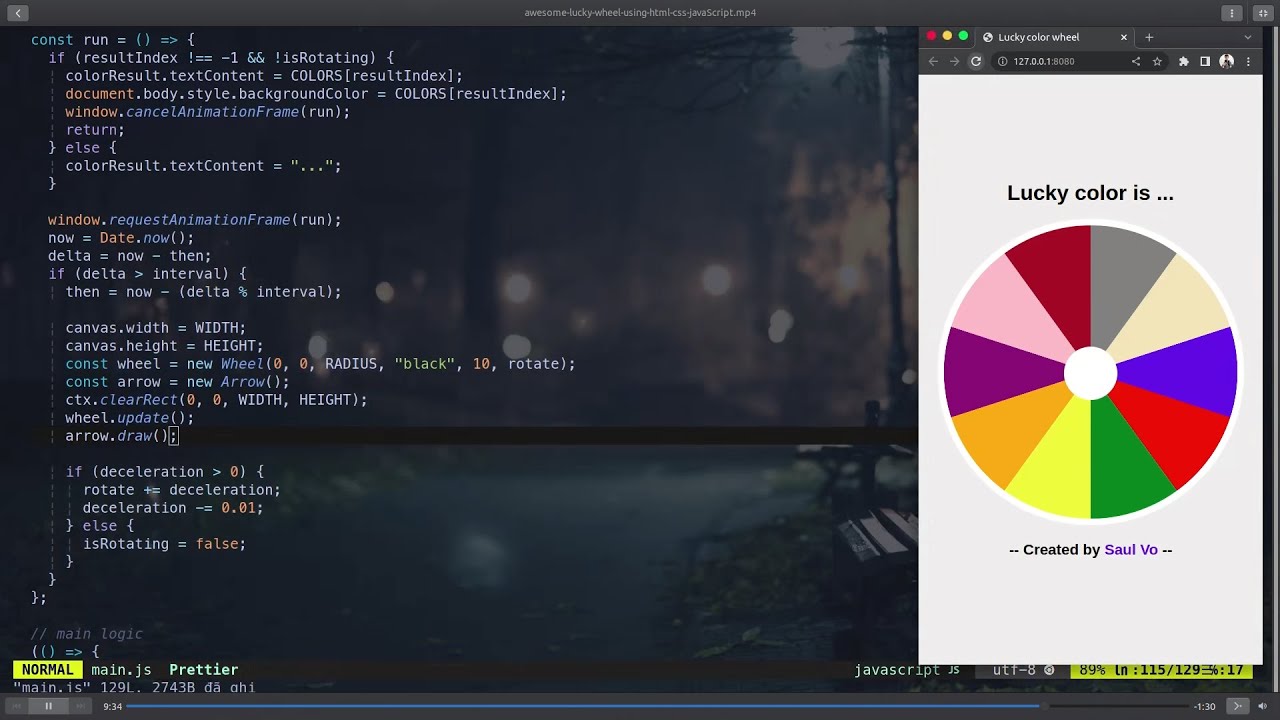This screenshot has height=720, width=1280.
Task: Click the 'wheel.update();' code line
Action: click(130, 418)
